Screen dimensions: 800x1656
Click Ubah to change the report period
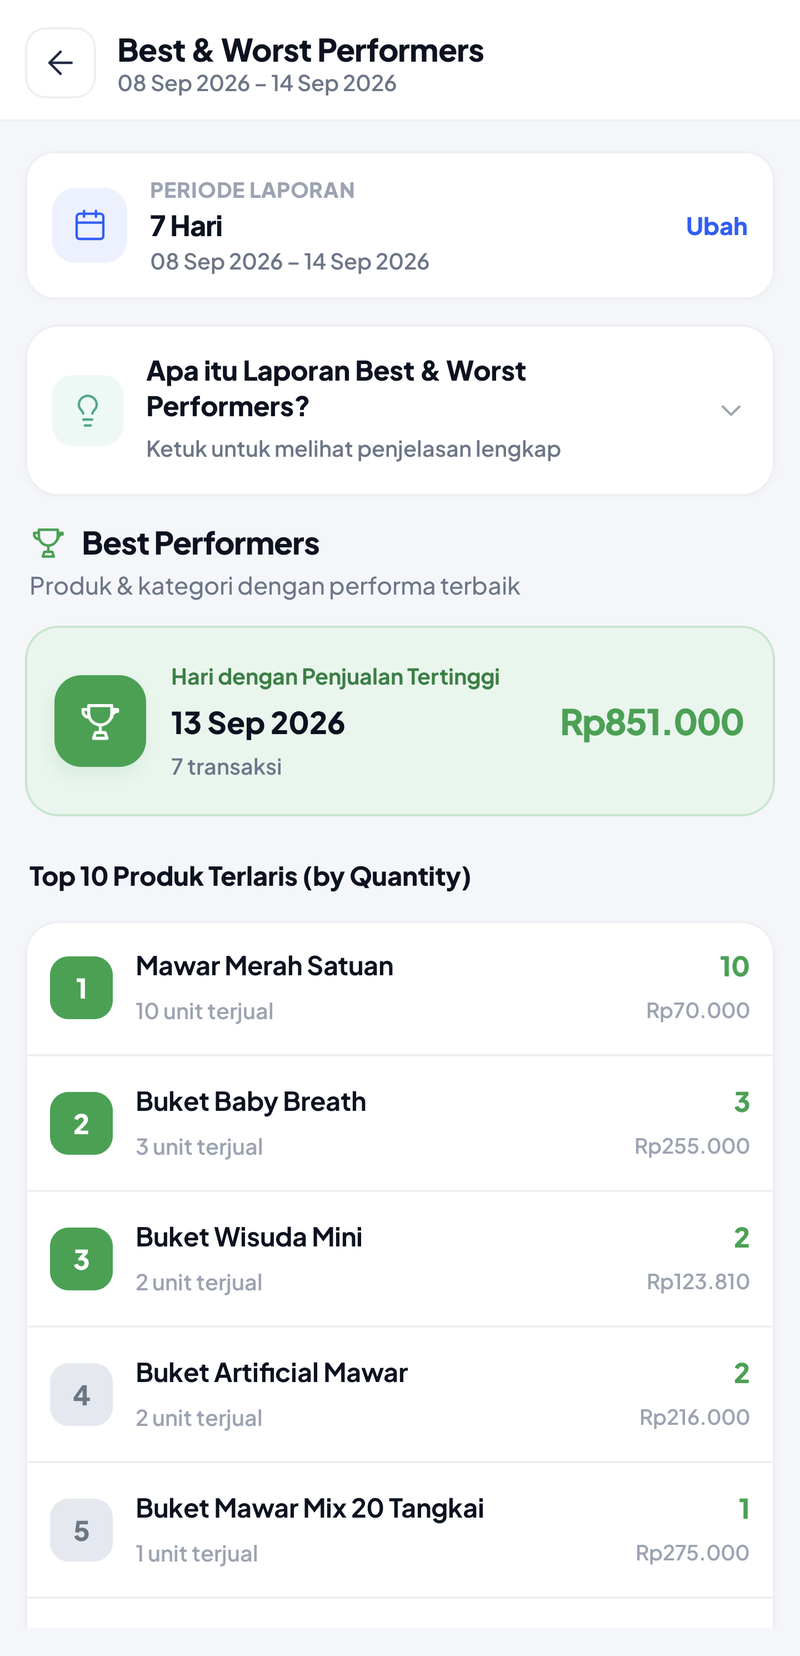[x=716, y=226]
